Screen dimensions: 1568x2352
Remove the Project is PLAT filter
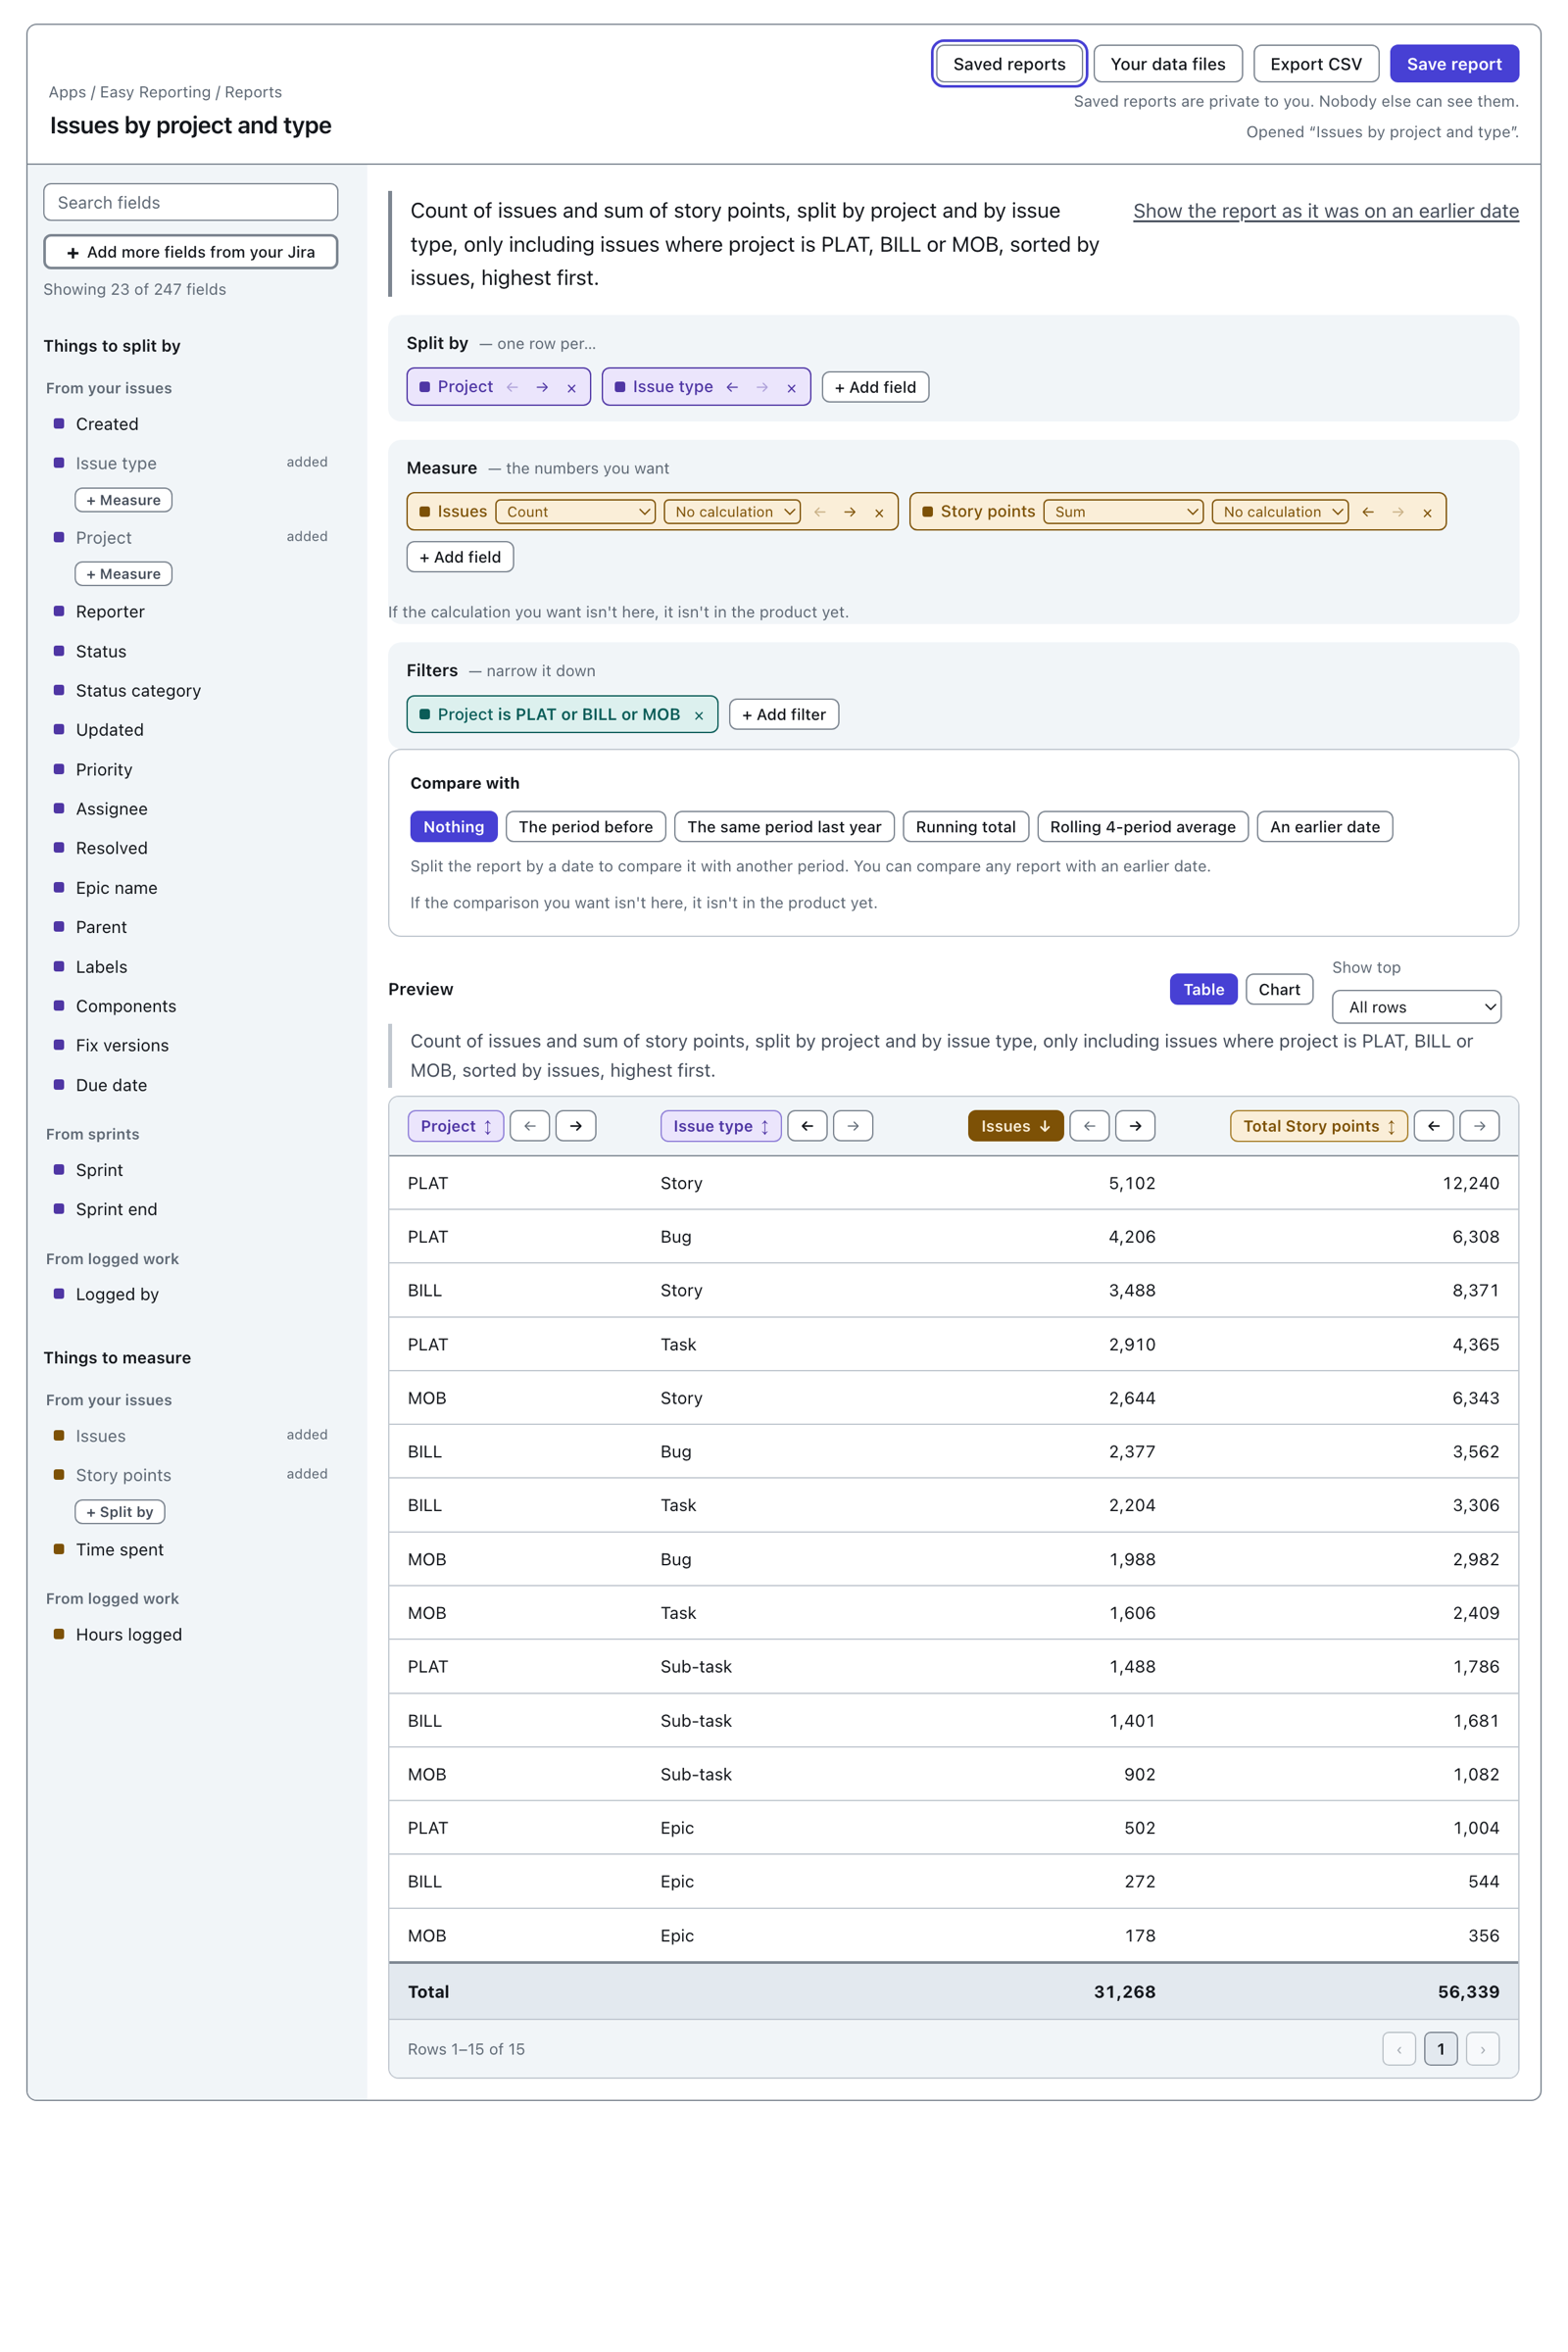point(699,715)
